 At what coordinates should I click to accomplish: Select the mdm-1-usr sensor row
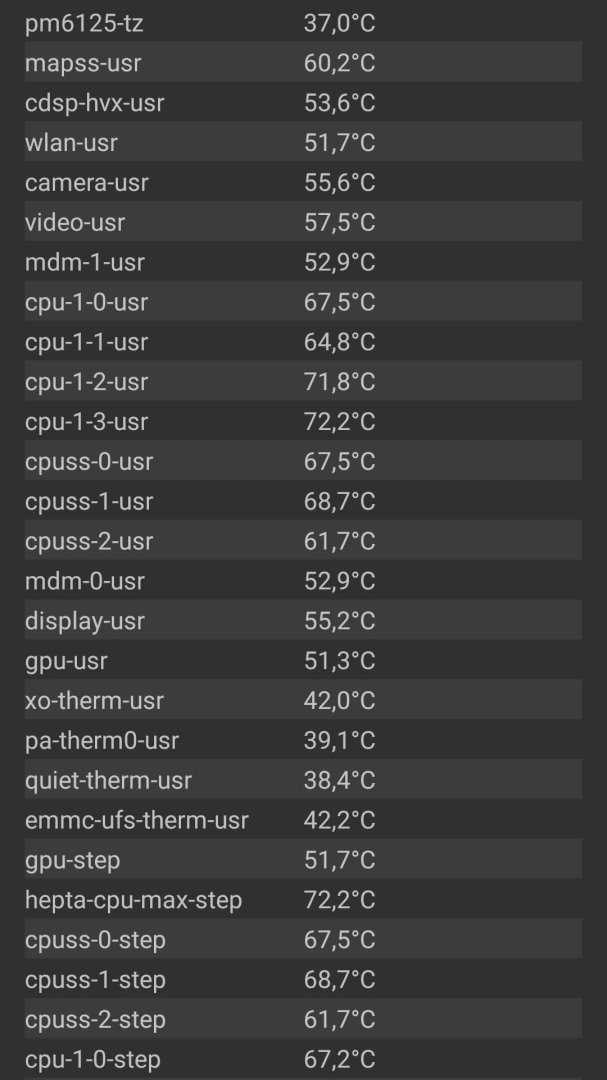[x=303, y=262]
